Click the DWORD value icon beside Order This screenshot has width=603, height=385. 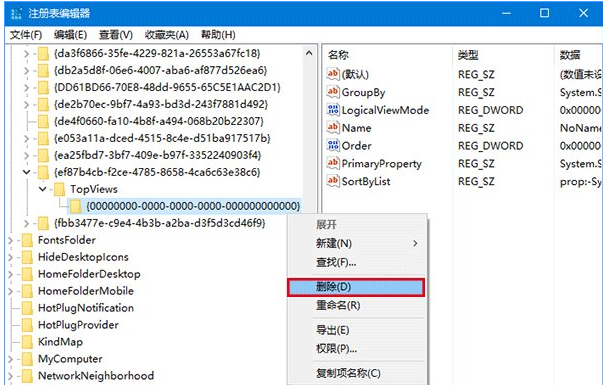[x=333, y=145]
